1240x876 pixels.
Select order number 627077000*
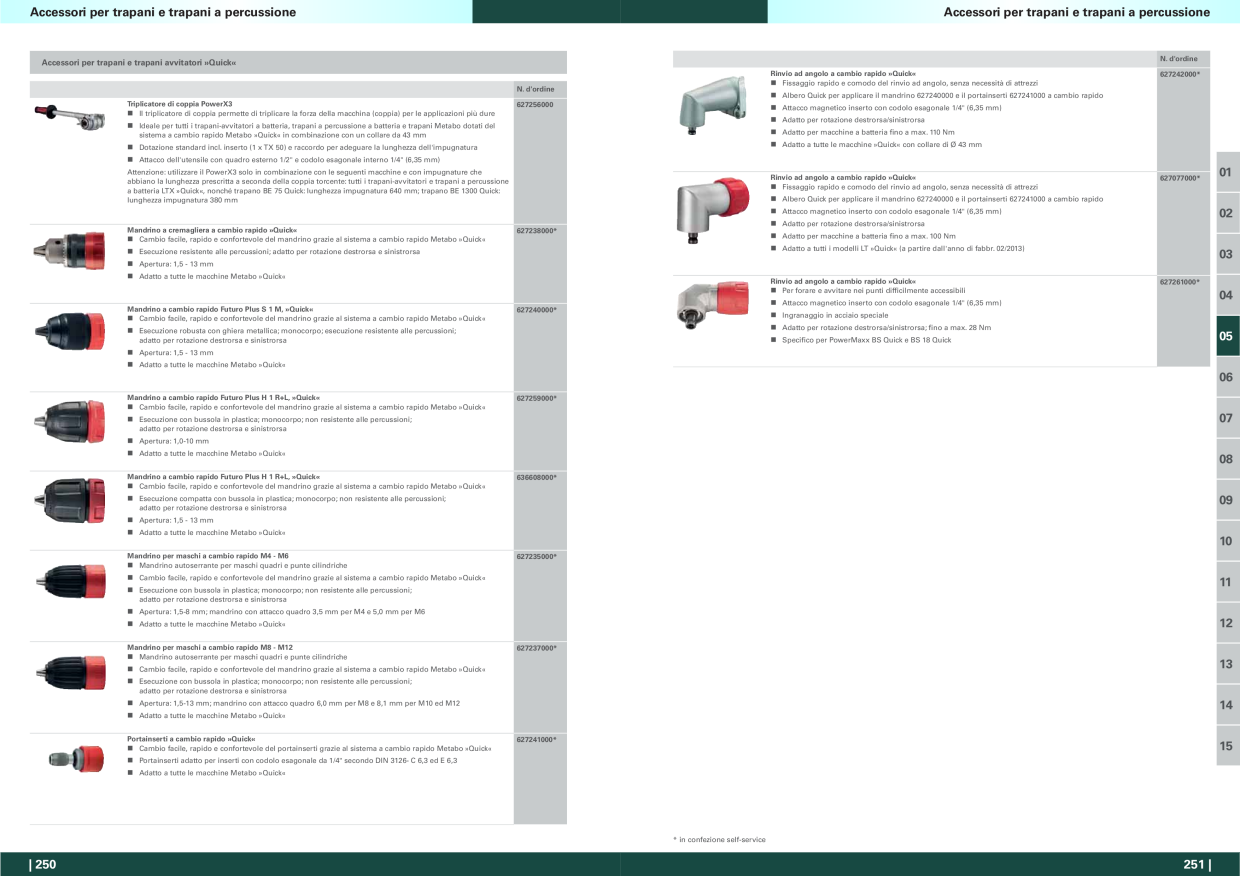[x=1180, y=177]
